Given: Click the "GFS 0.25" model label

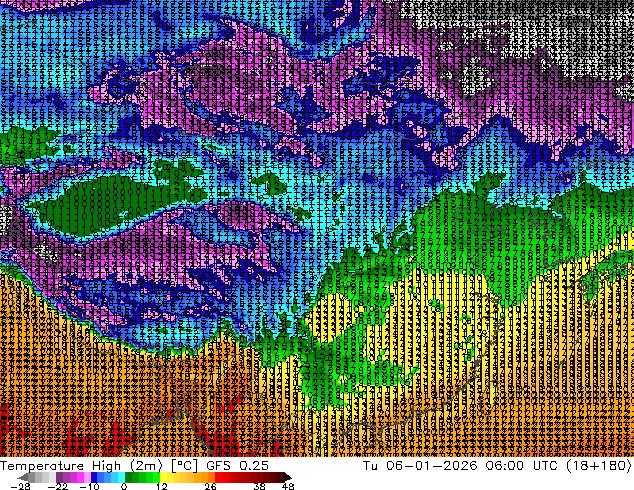Looking at the screenshot, I should [x=237, y=466].
